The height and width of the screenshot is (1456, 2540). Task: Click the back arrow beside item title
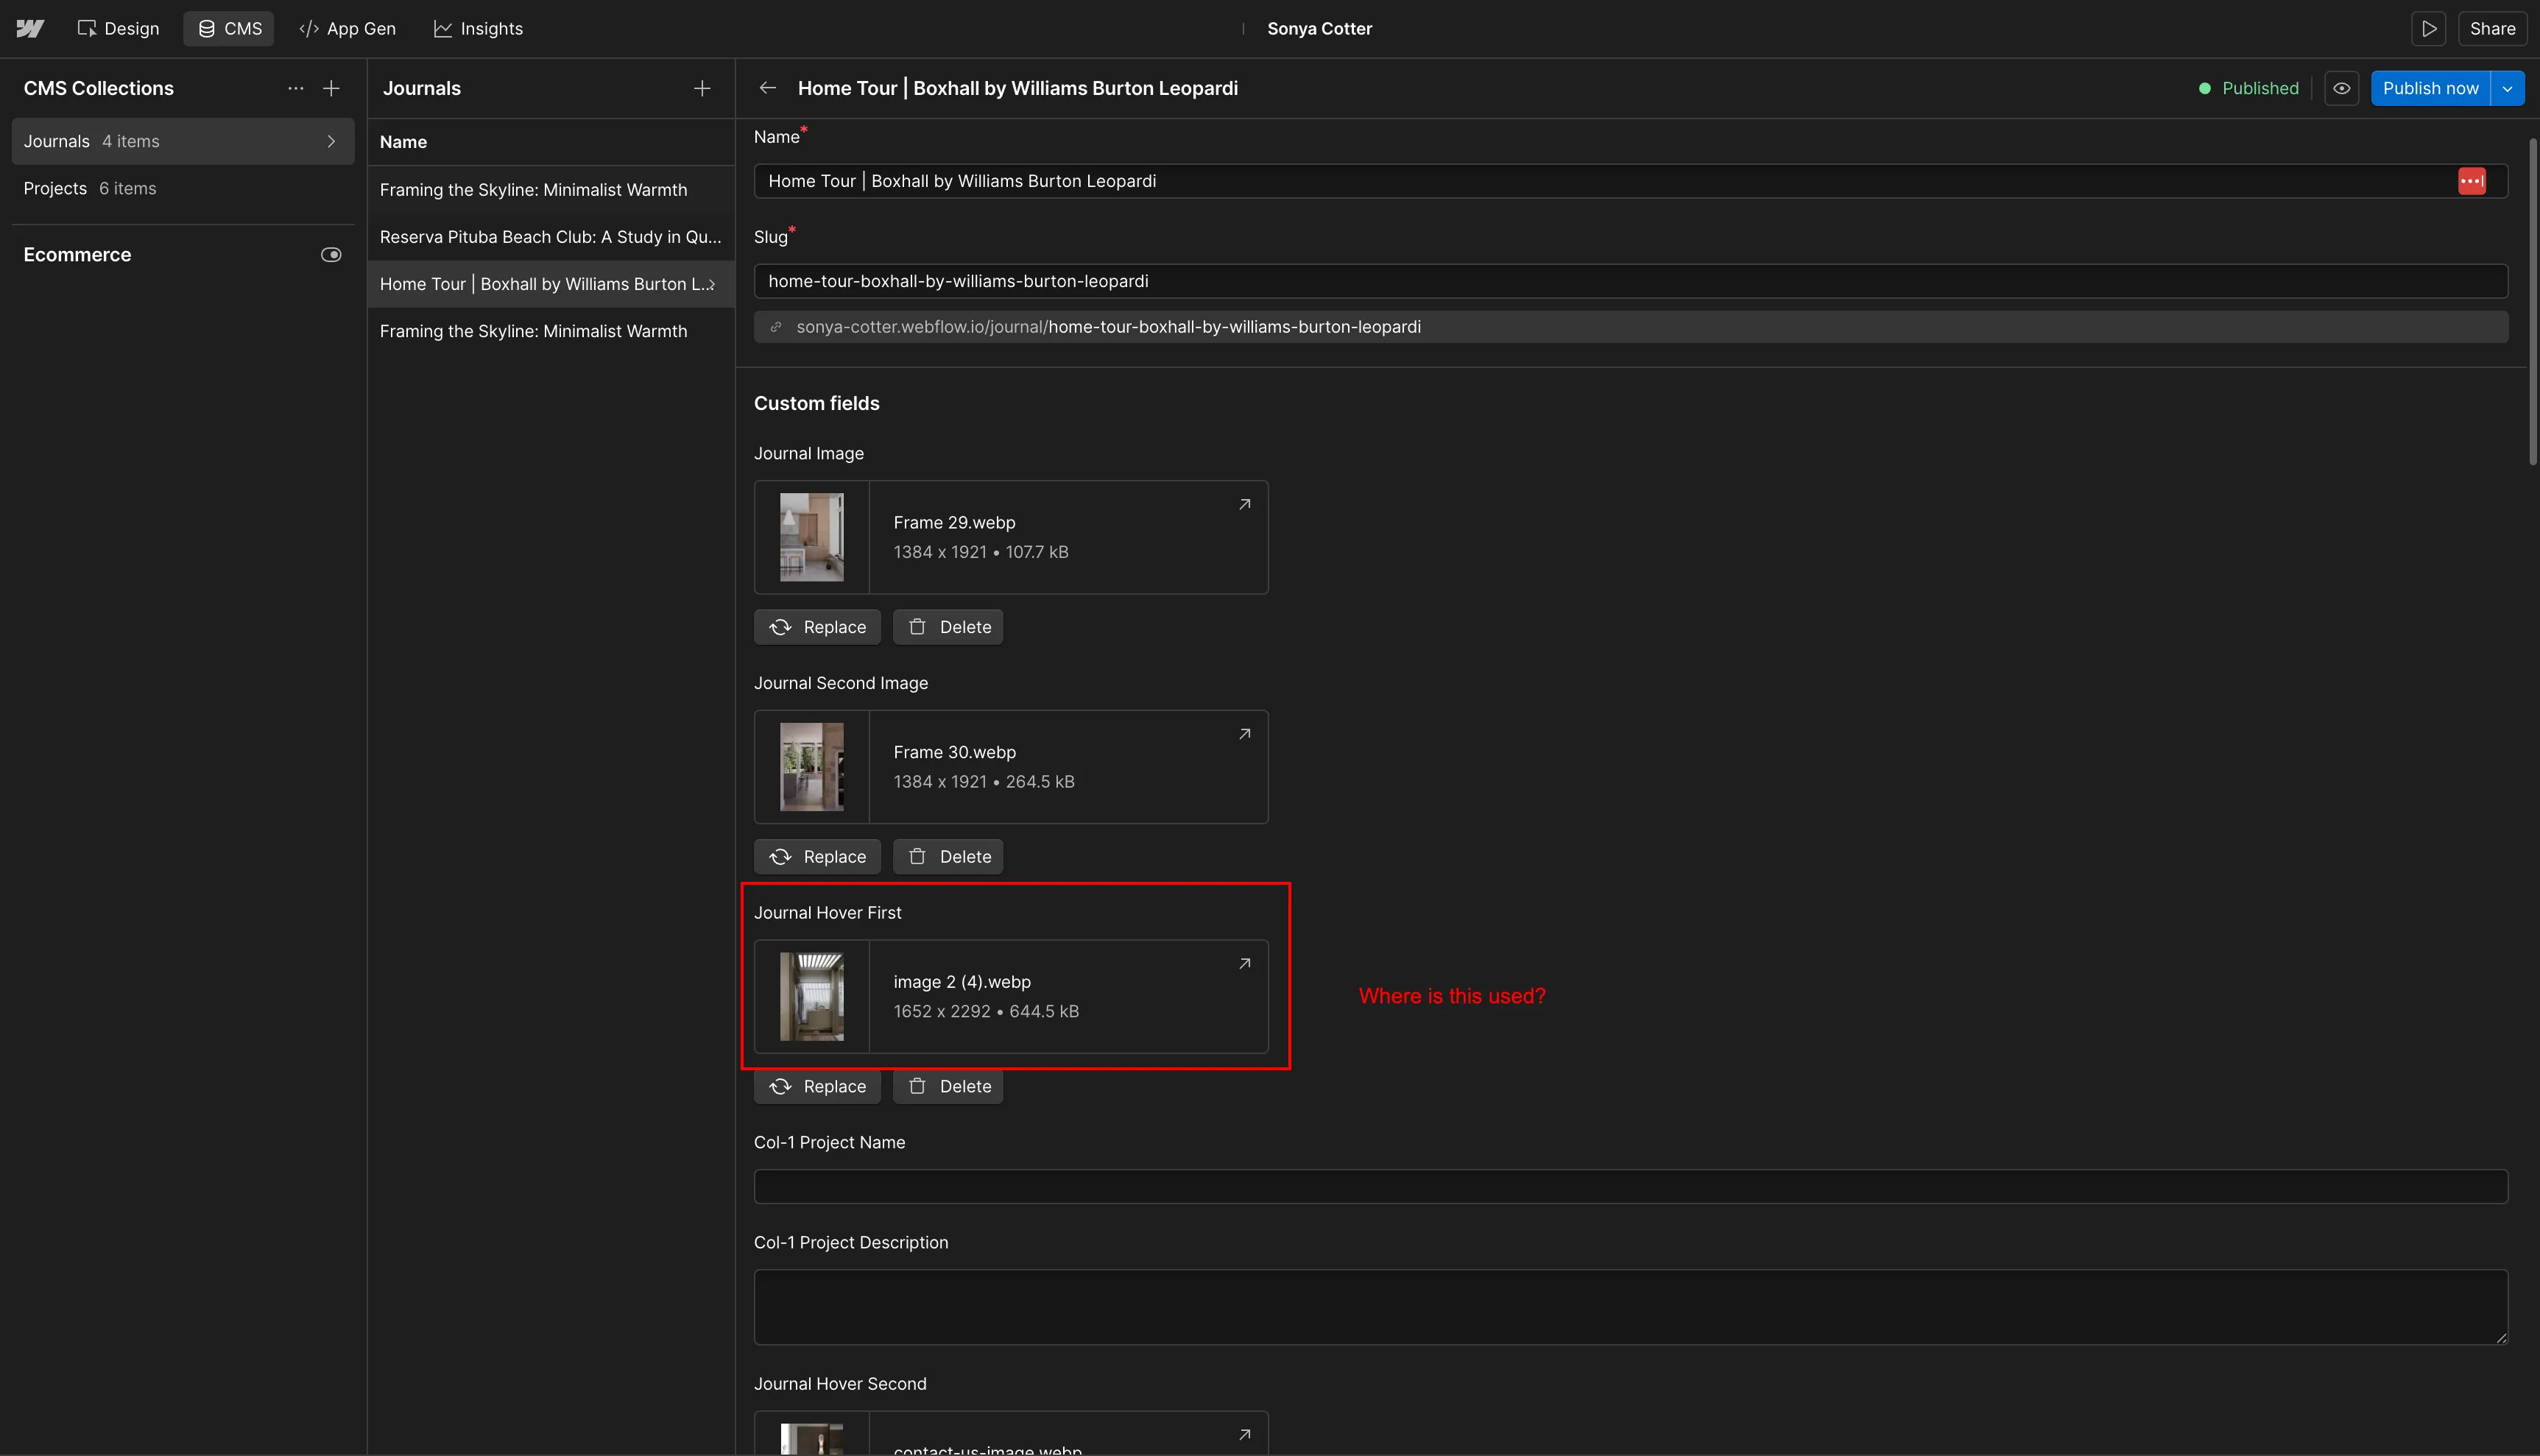click(x=767, y=88)
